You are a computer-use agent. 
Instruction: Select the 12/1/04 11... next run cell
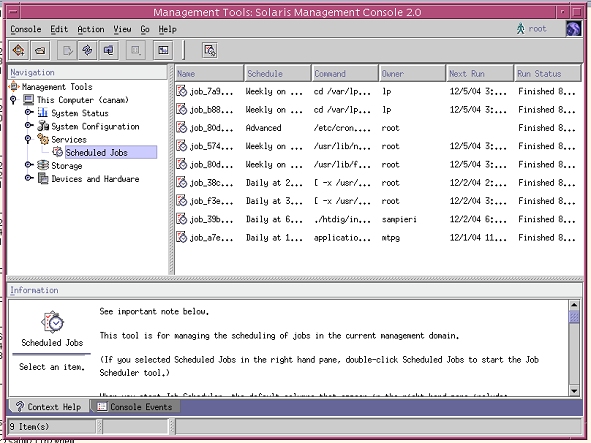coord(478,238)
